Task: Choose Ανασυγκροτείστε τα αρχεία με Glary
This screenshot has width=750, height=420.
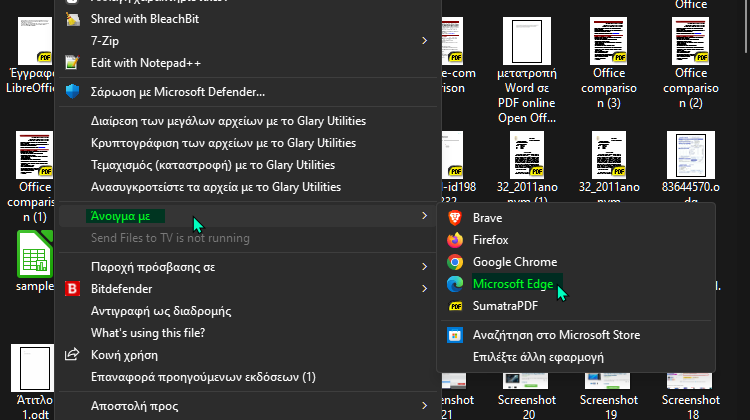Action: tap(248, 187)
